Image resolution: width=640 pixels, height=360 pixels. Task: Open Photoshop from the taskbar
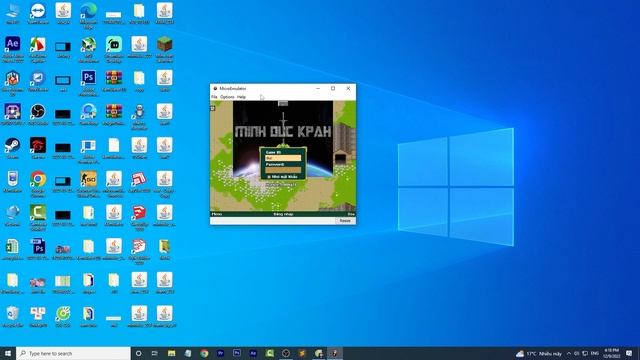237,353
